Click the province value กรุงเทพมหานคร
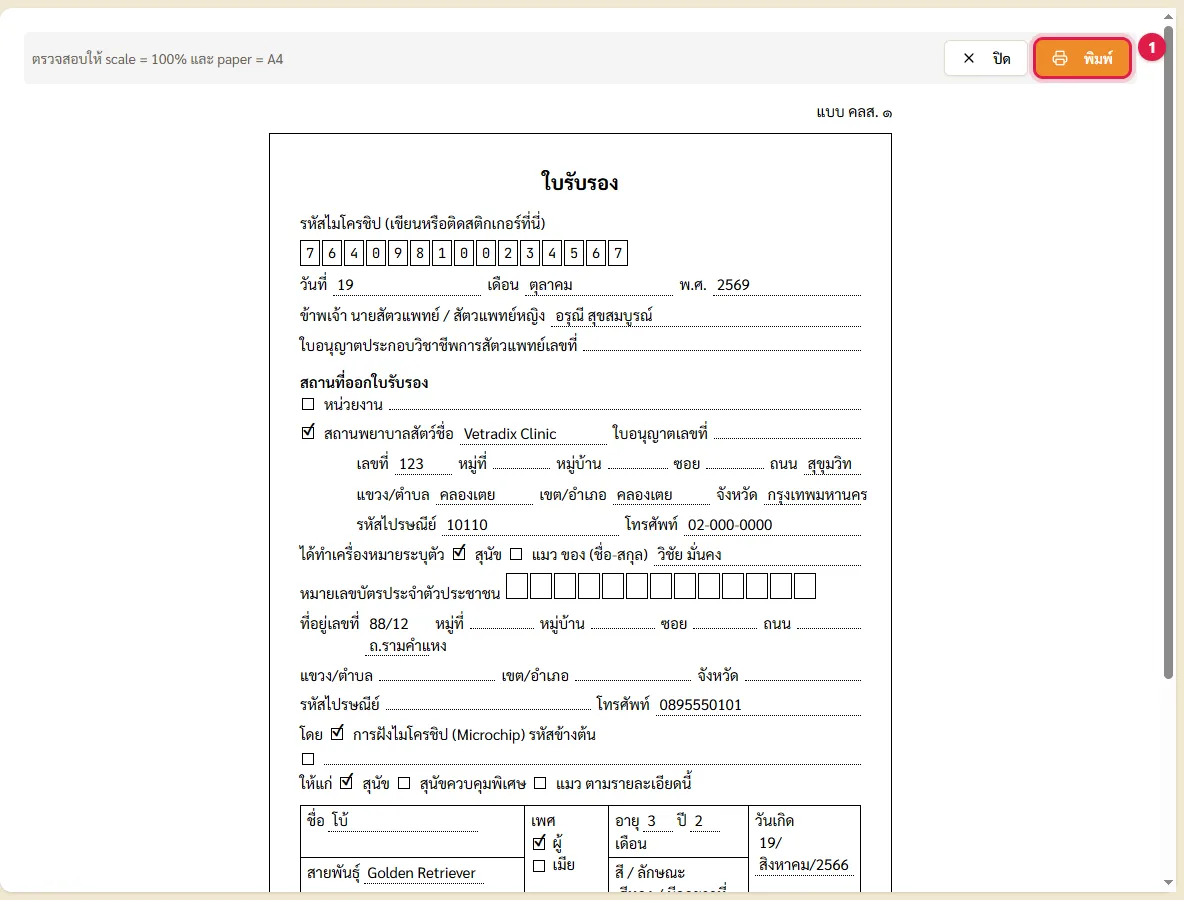 click(817, 495)
